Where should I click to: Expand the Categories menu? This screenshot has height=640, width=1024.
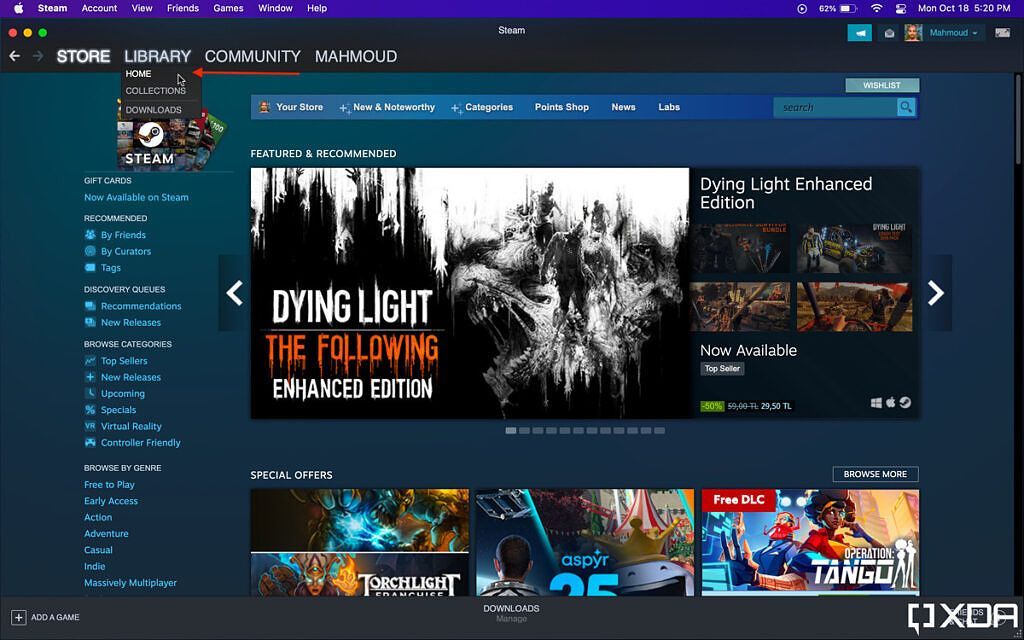pos(482,107)
